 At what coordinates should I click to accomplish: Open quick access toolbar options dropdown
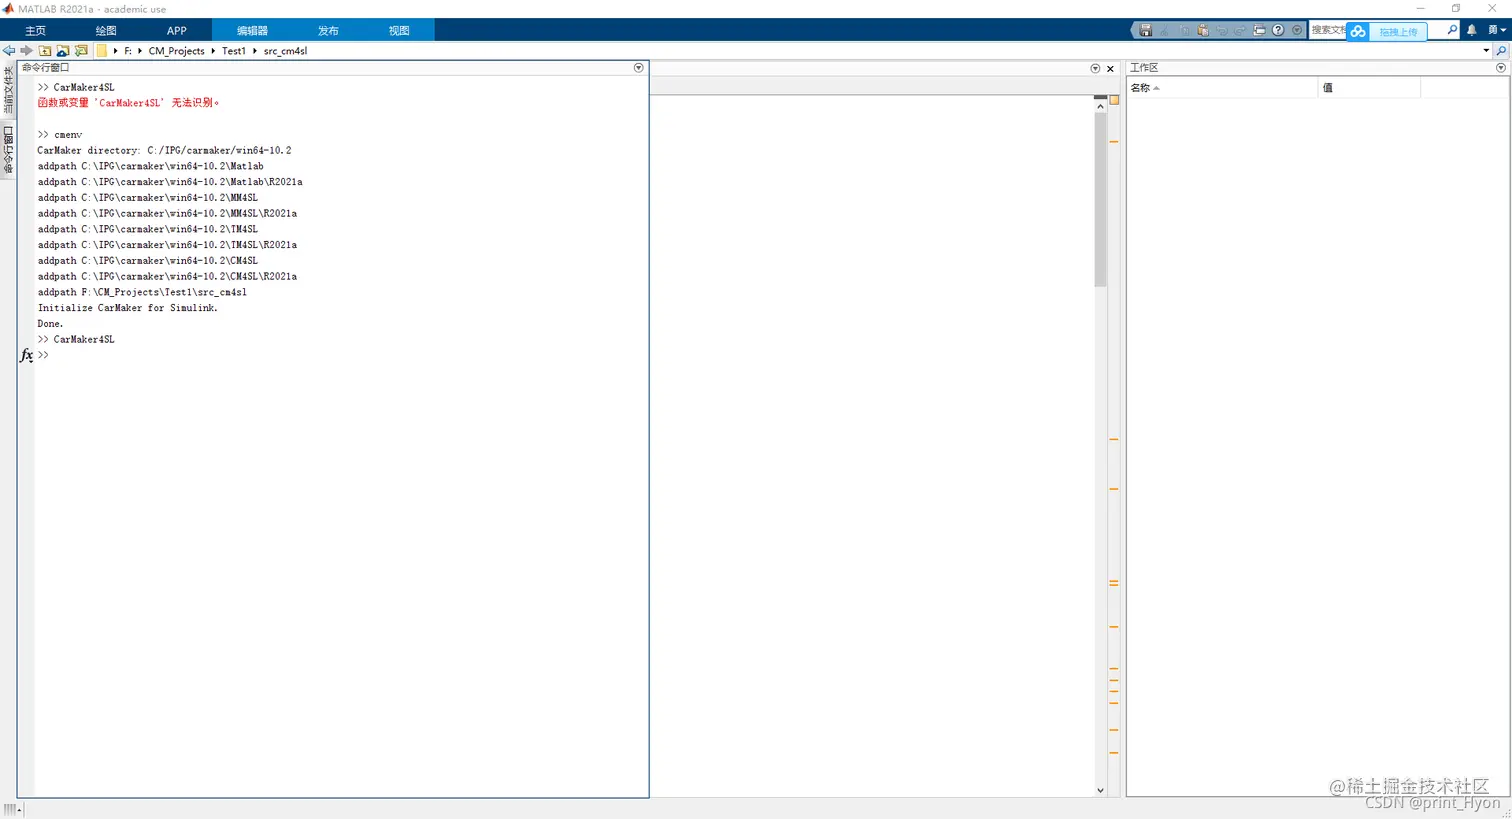(x=1297, y=31)
